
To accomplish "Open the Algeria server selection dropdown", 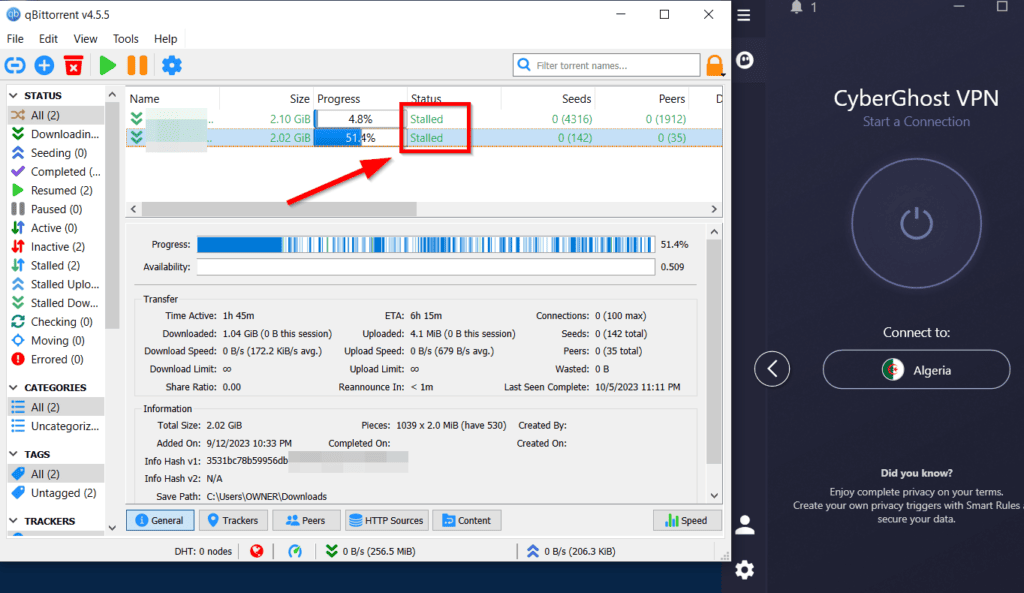I will [x=915, y=369].
